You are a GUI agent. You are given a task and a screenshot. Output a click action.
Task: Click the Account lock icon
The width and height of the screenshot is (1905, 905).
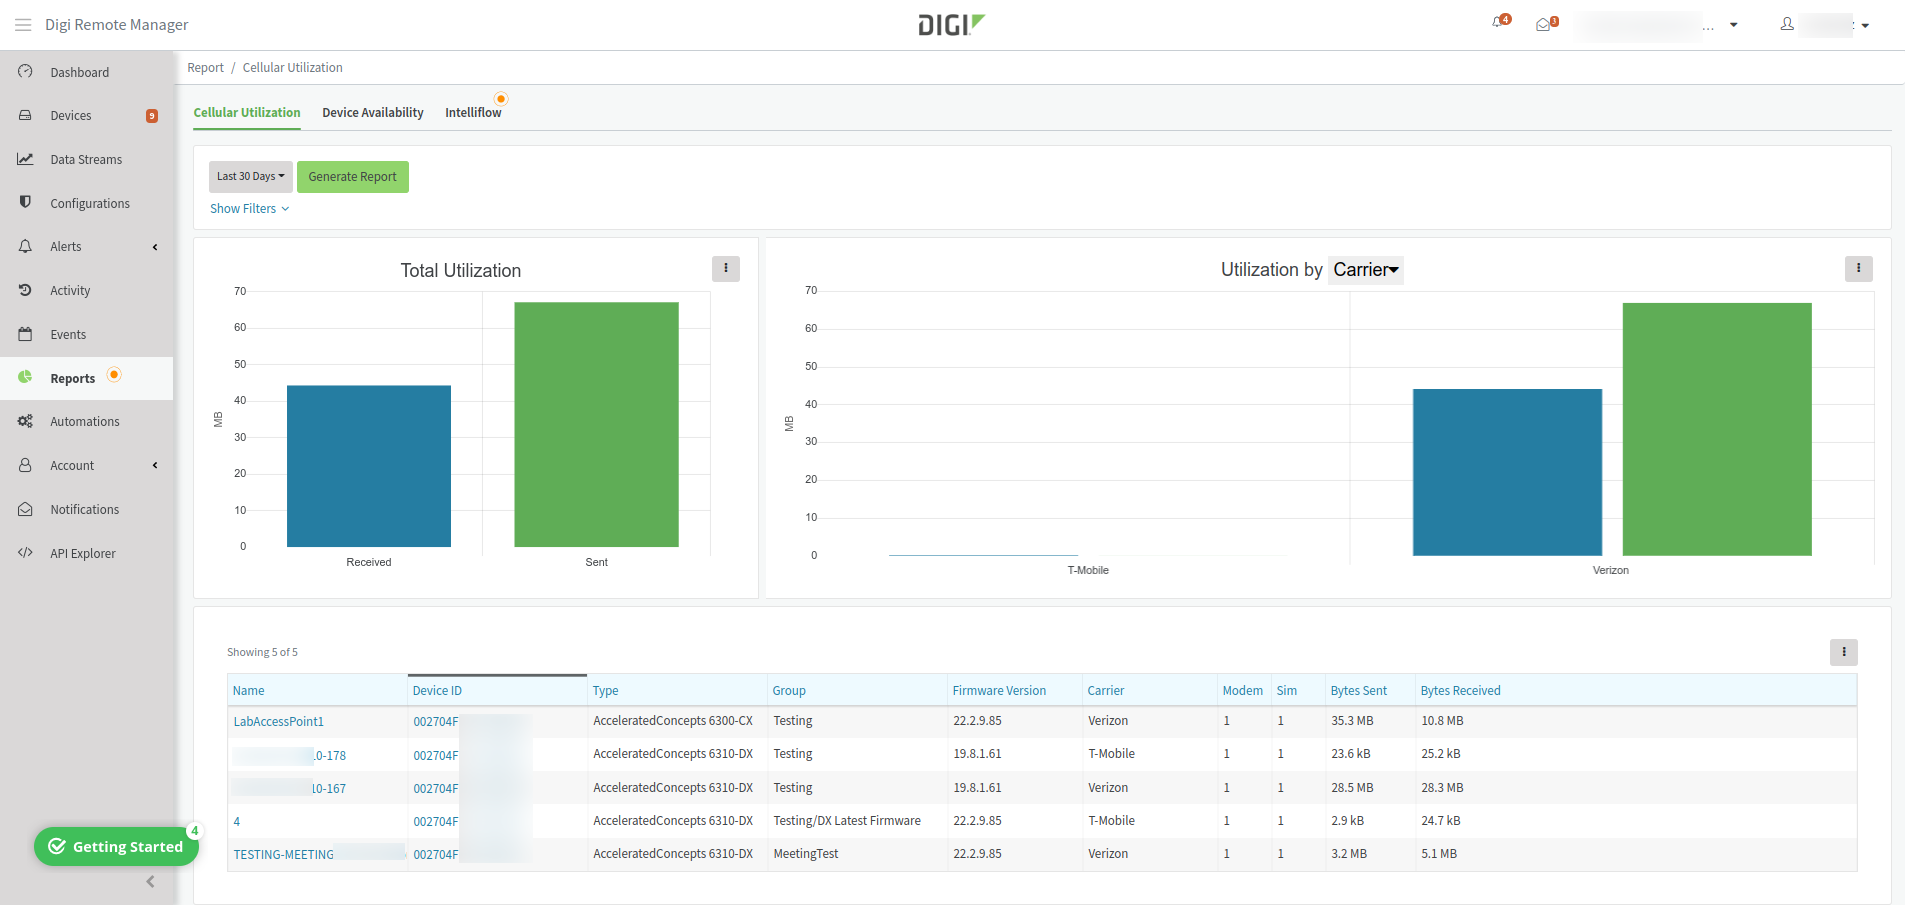25,465
